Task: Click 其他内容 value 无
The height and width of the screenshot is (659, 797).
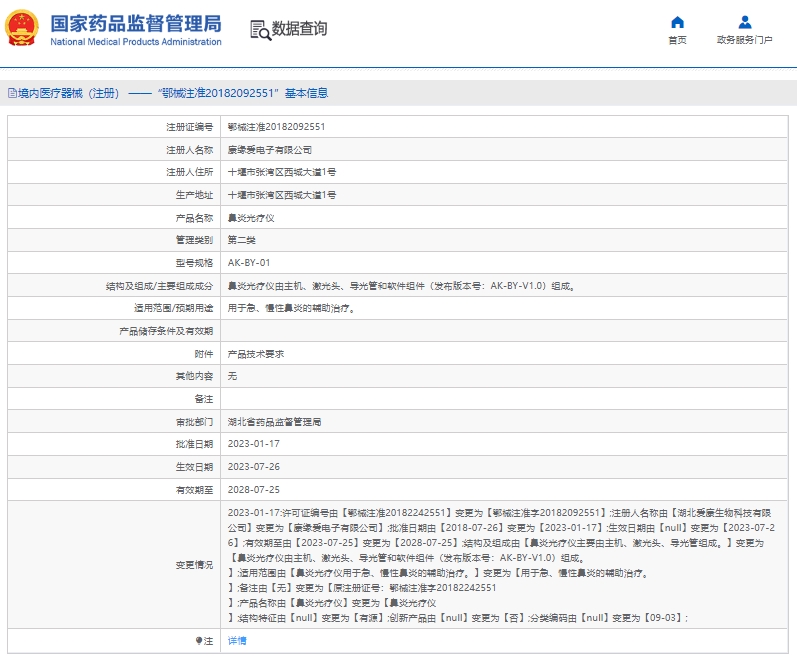Action: tap(232, 376)
